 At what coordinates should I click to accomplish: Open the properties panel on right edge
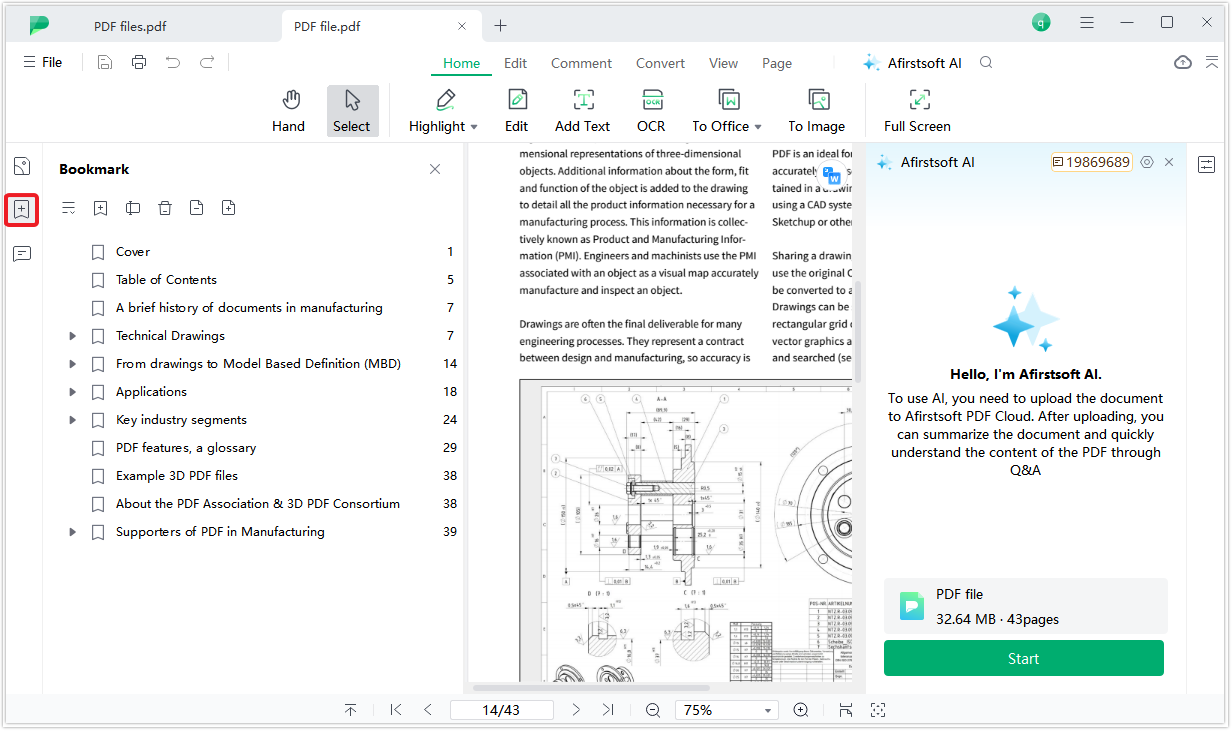click(1207, 164)
